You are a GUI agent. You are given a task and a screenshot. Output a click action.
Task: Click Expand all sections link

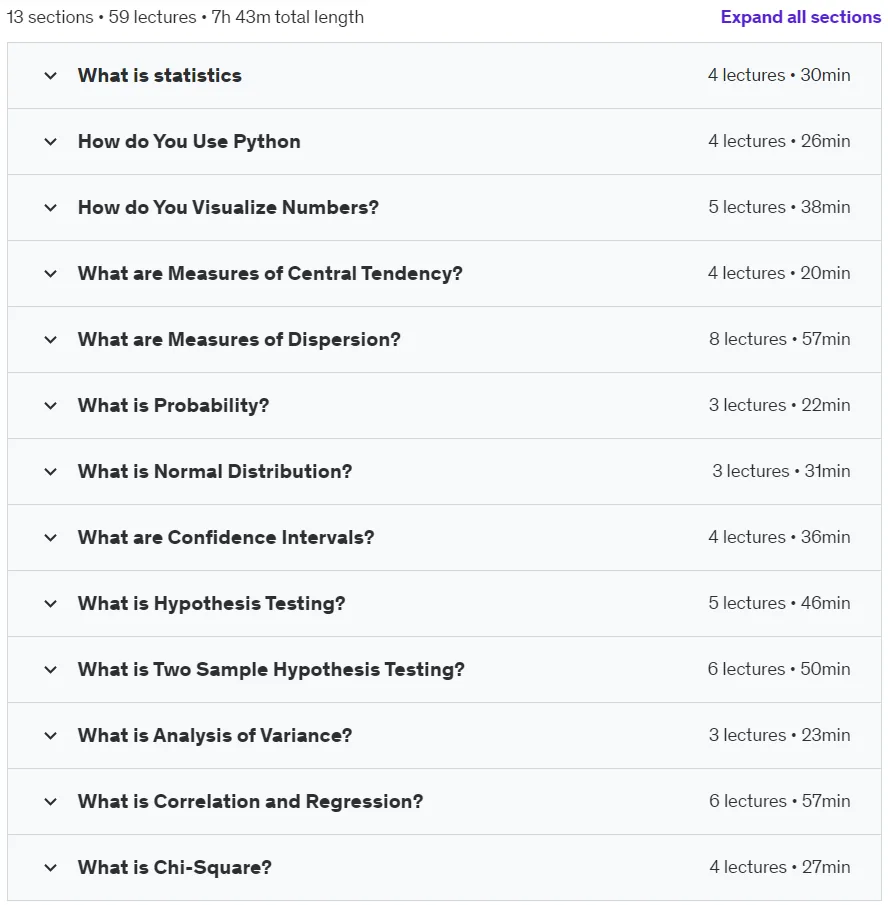[x=800, y=17]
